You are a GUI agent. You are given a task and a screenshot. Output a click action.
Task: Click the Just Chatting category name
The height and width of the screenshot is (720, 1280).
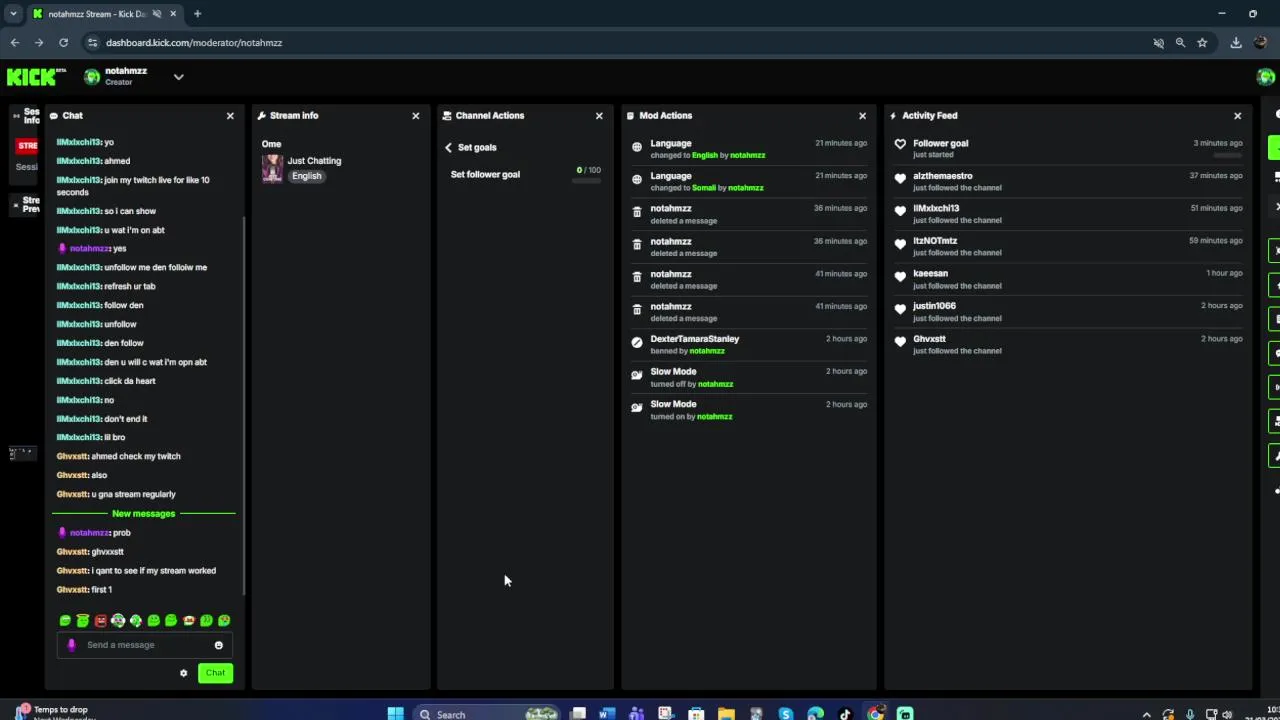point(314,160)
